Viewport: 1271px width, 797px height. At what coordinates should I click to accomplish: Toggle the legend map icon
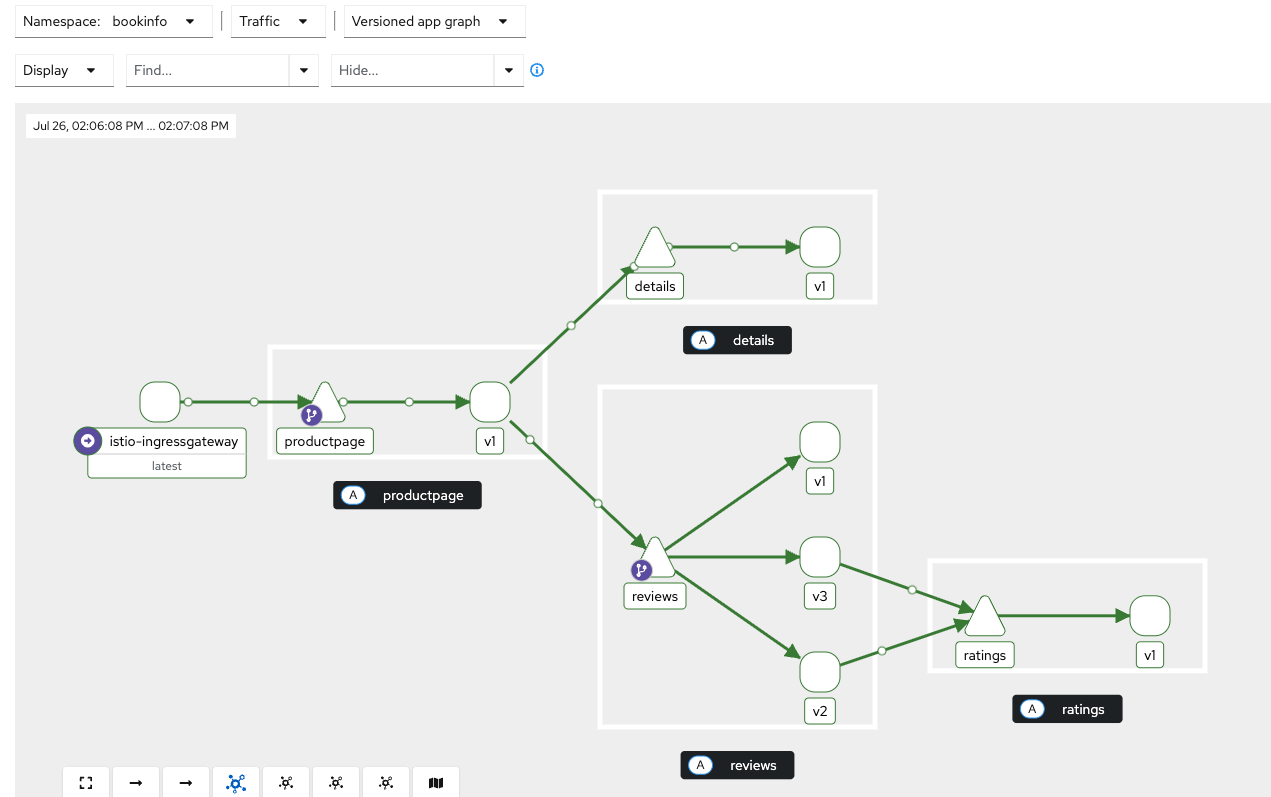point(436,783)
